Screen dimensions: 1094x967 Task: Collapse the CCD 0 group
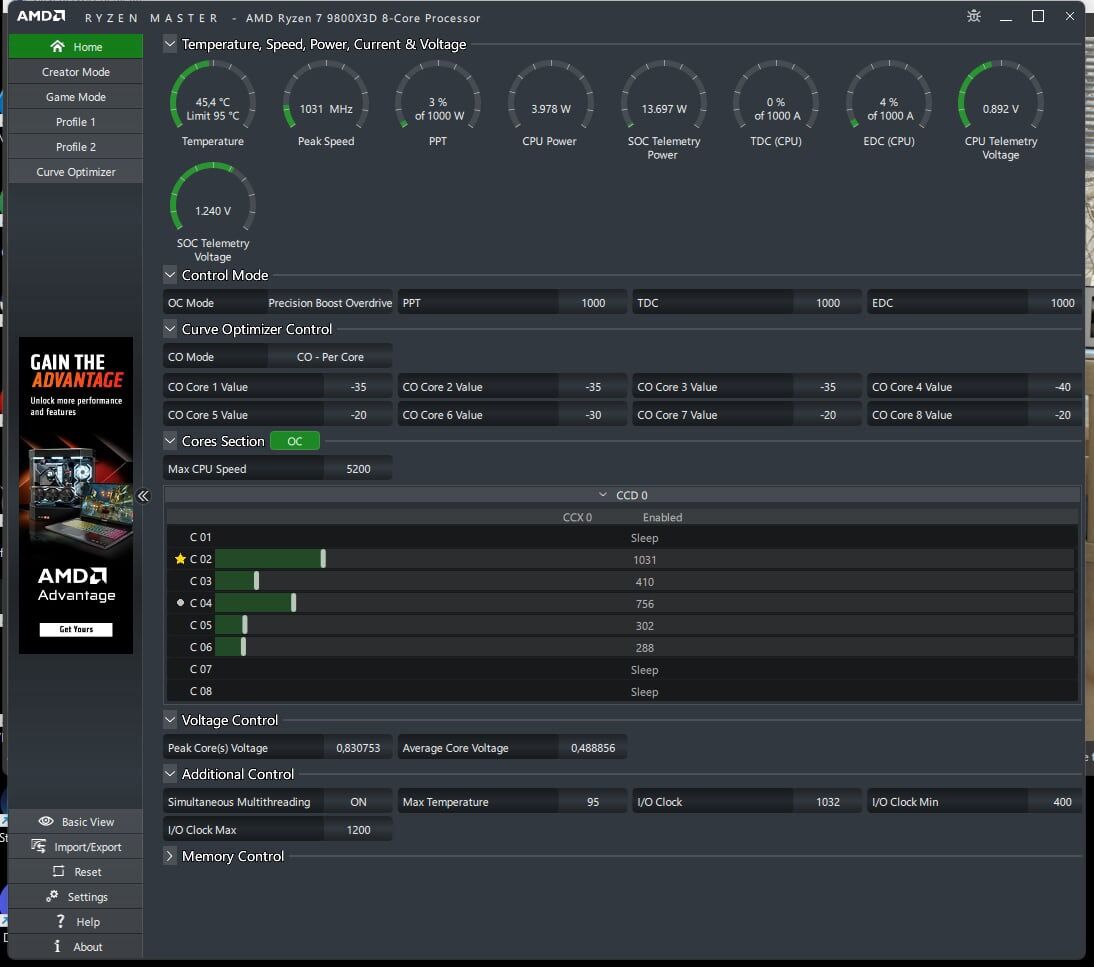(603, 495)
